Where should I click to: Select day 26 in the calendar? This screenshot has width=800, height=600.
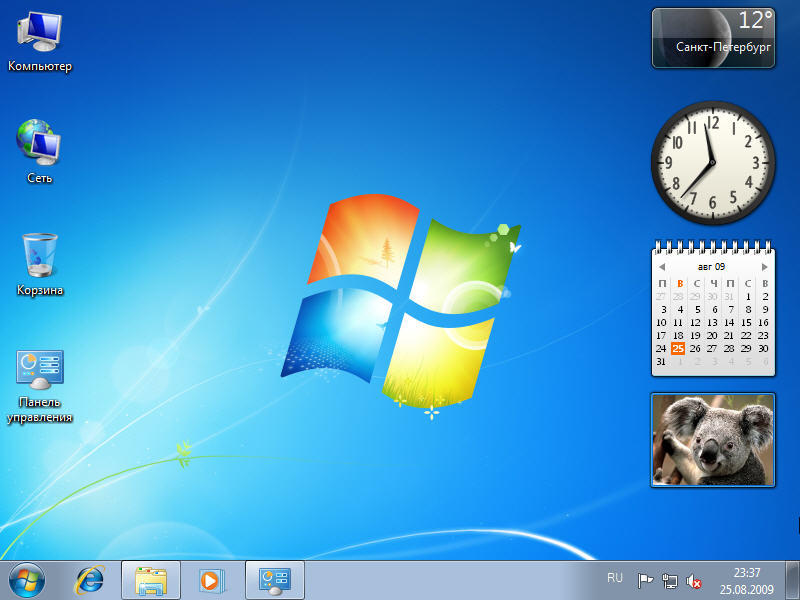(x=695, y=348)
